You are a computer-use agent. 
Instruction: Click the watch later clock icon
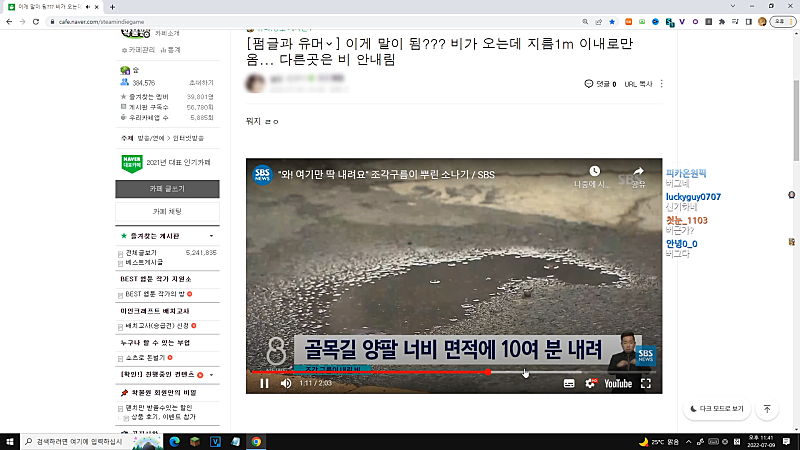pos(594,171)
